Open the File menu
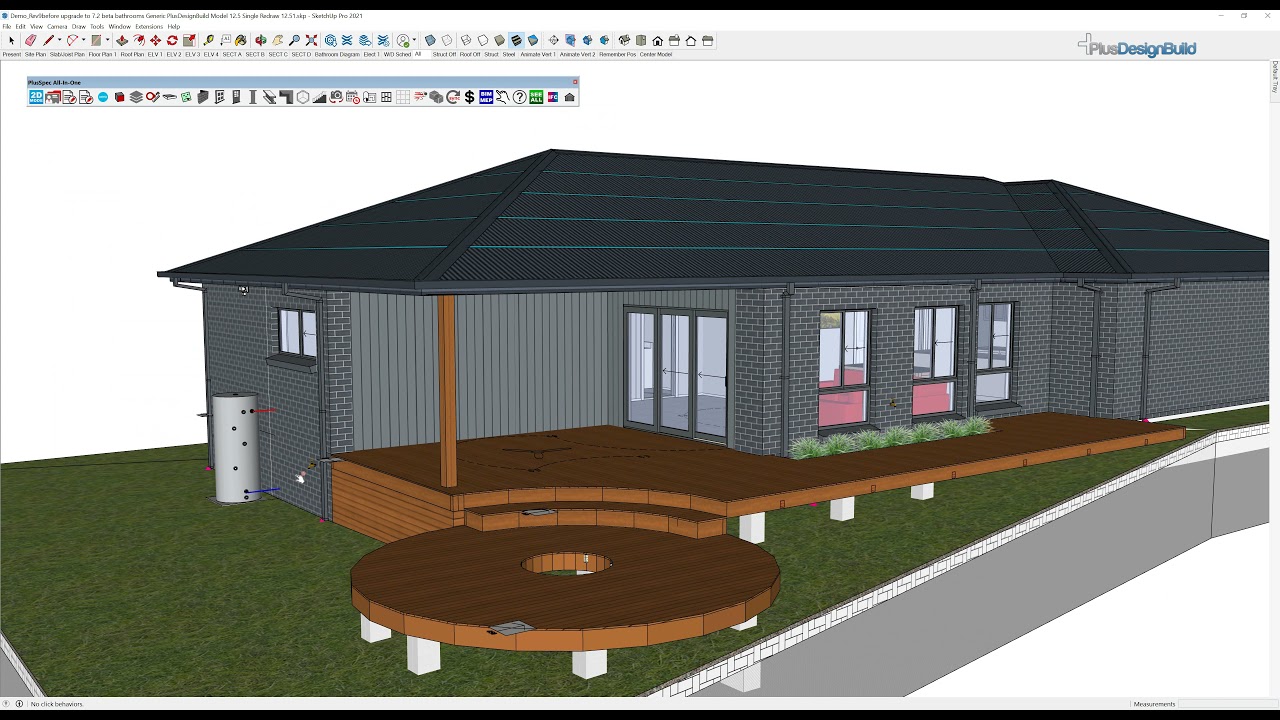Viewport: 1280px width, 720px height. coord(7,27)
